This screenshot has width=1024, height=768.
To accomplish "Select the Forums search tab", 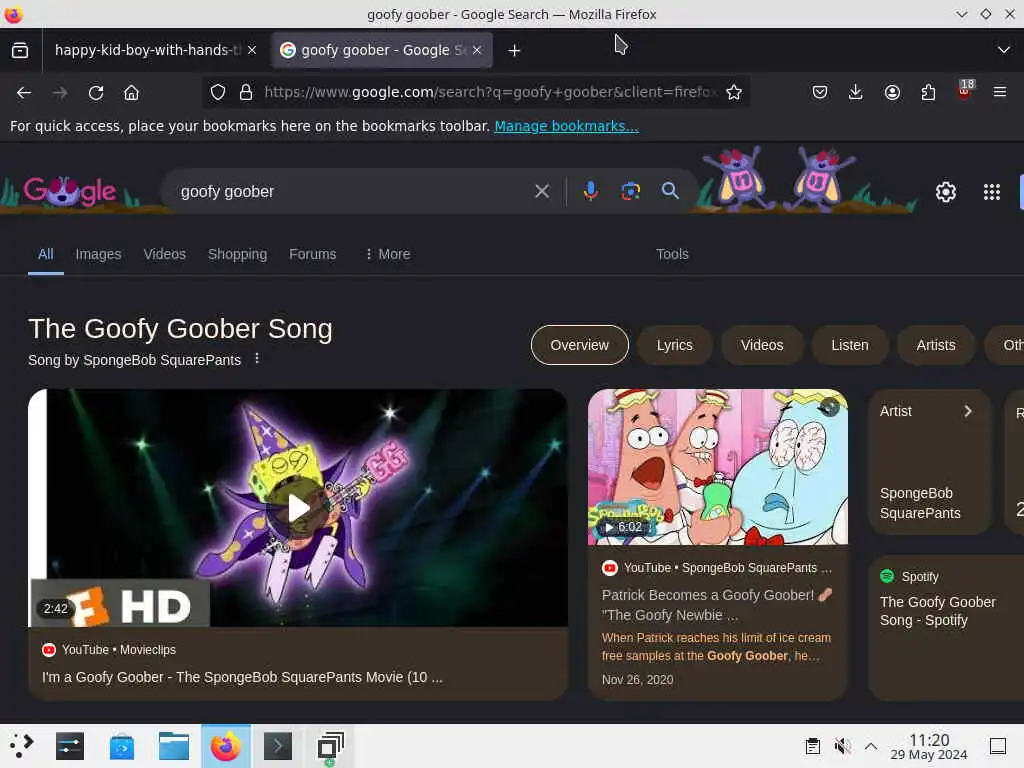I will pos(312,254).
